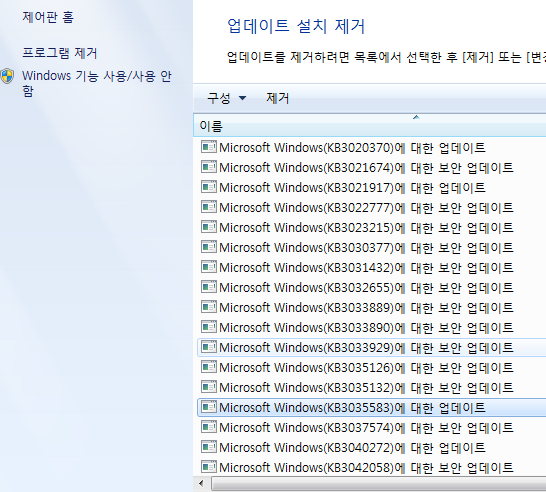Click the left arrow of horizontal scrollbar
546x492 pixels.
pos(201,483)
